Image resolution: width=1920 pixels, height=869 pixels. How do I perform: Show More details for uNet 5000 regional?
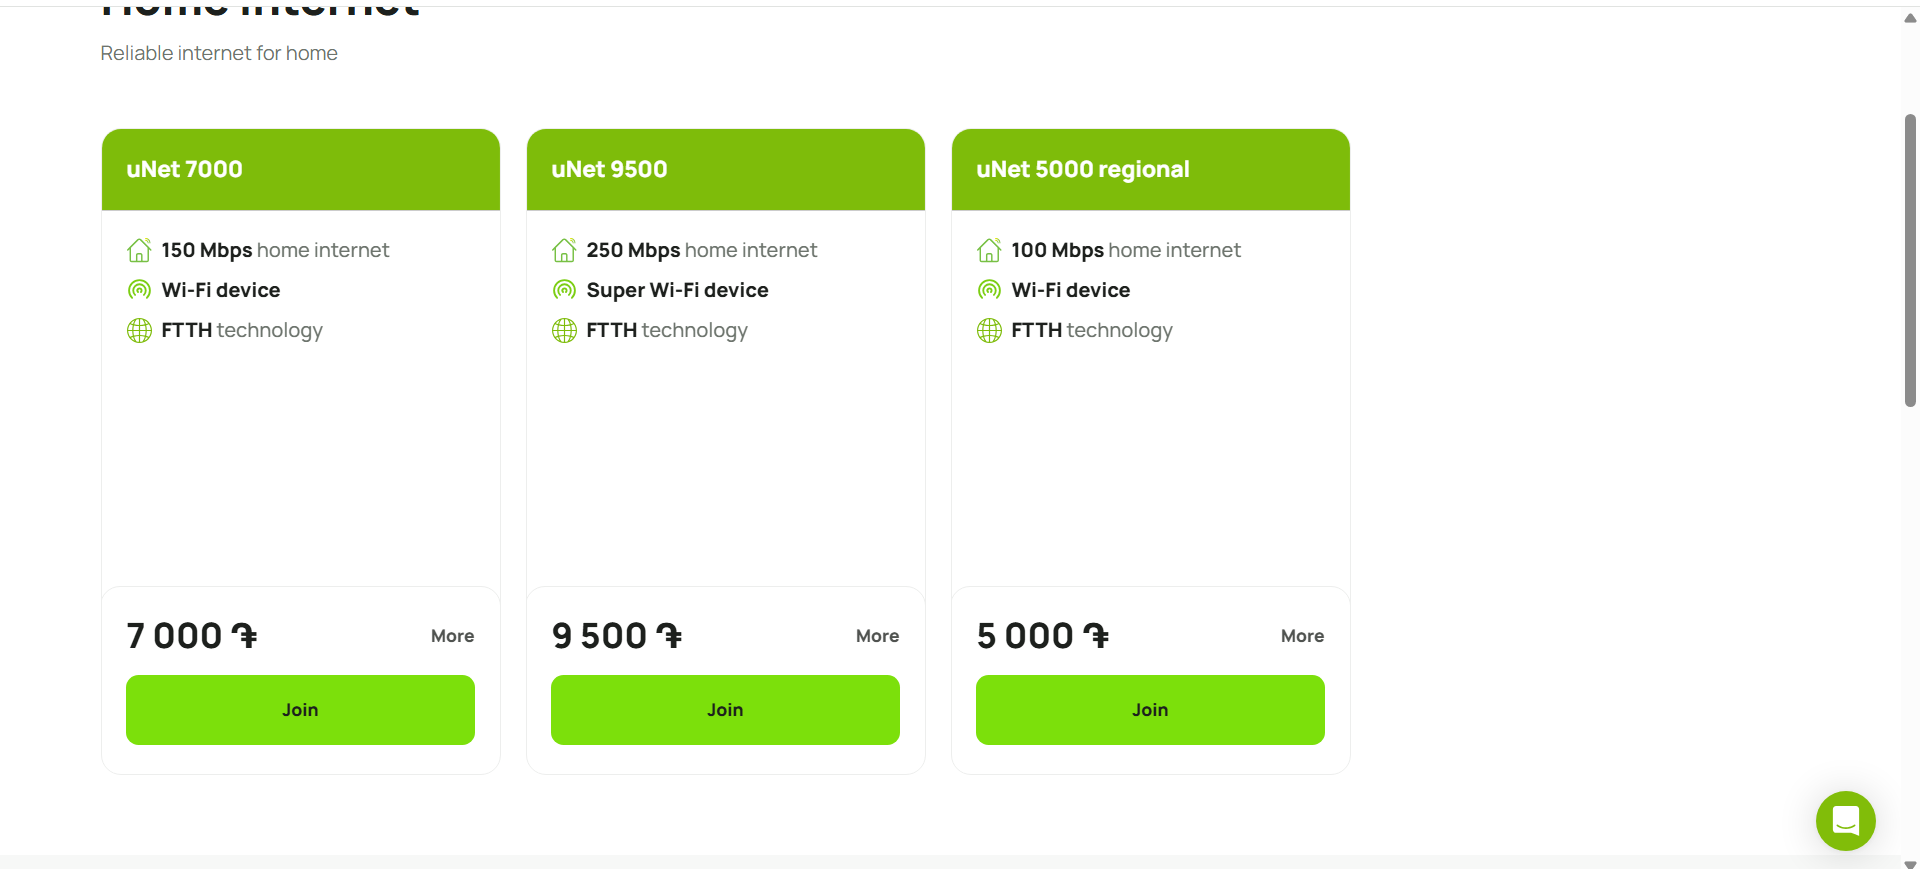click(1302, 636)
